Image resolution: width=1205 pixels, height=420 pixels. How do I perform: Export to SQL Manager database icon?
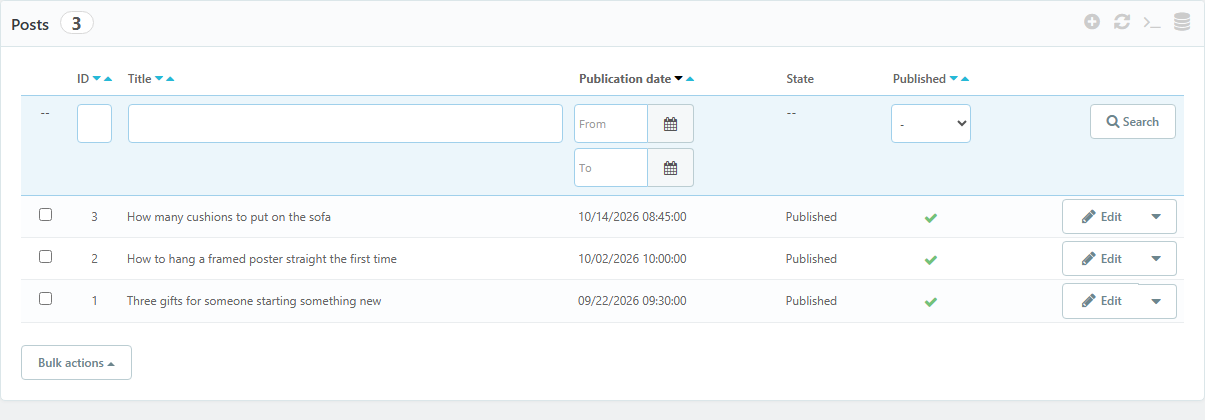[1182, 22]
